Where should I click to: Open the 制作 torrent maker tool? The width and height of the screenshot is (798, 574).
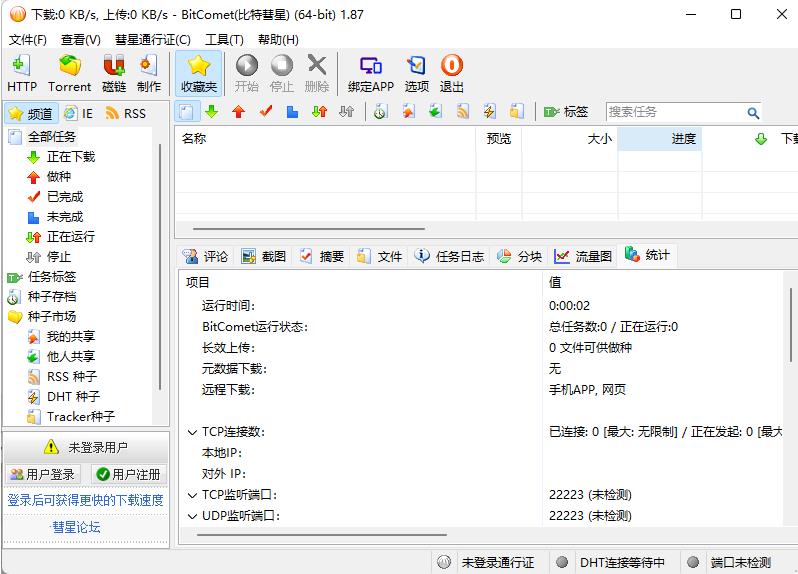click(149, 73)
